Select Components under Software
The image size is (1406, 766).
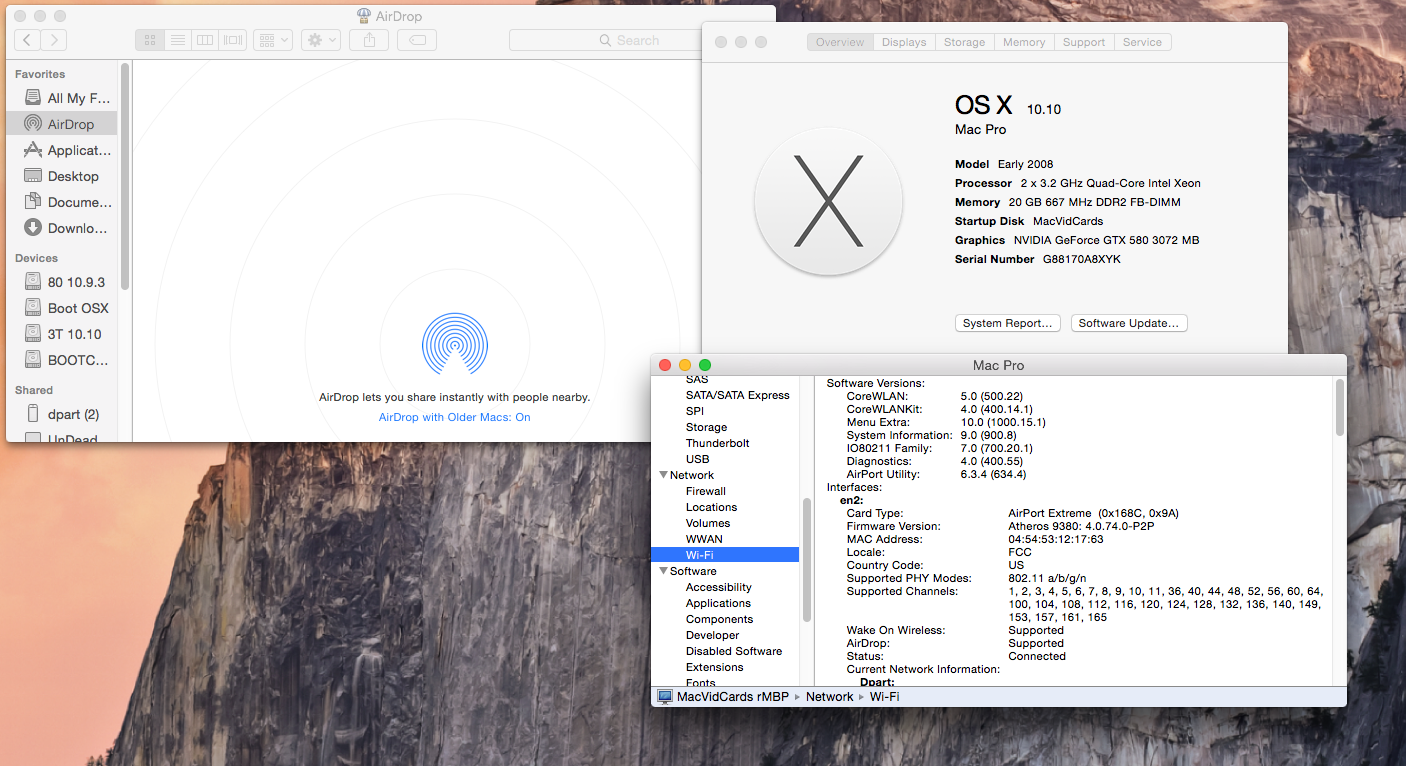pos(719,619)
